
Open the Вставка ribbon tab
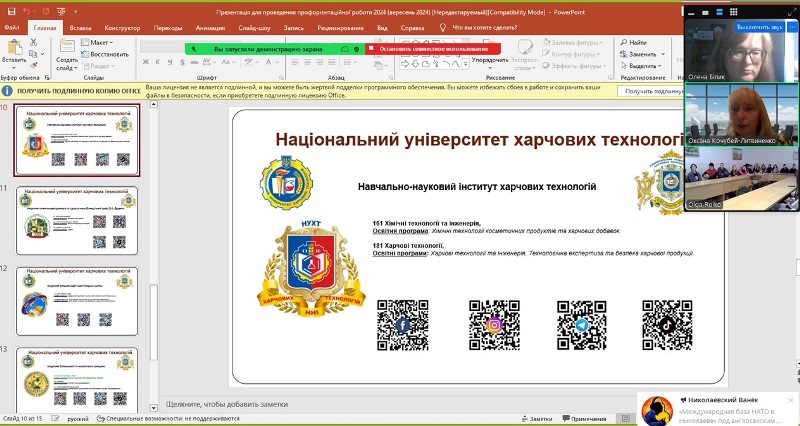point(82,28)
